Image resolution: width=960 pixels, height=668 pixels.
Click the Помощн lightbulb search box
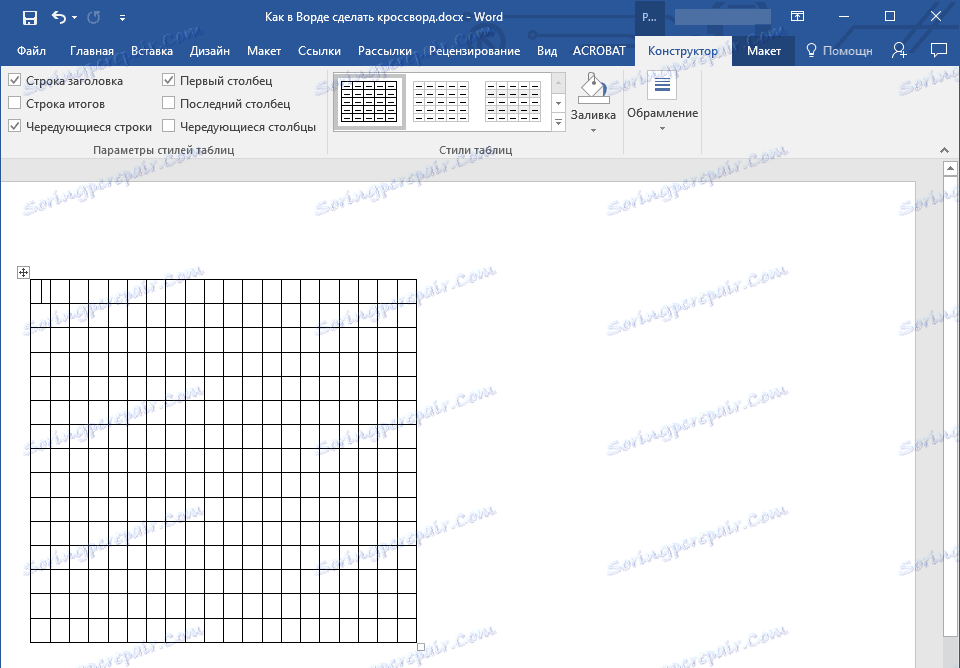(839, 51)
